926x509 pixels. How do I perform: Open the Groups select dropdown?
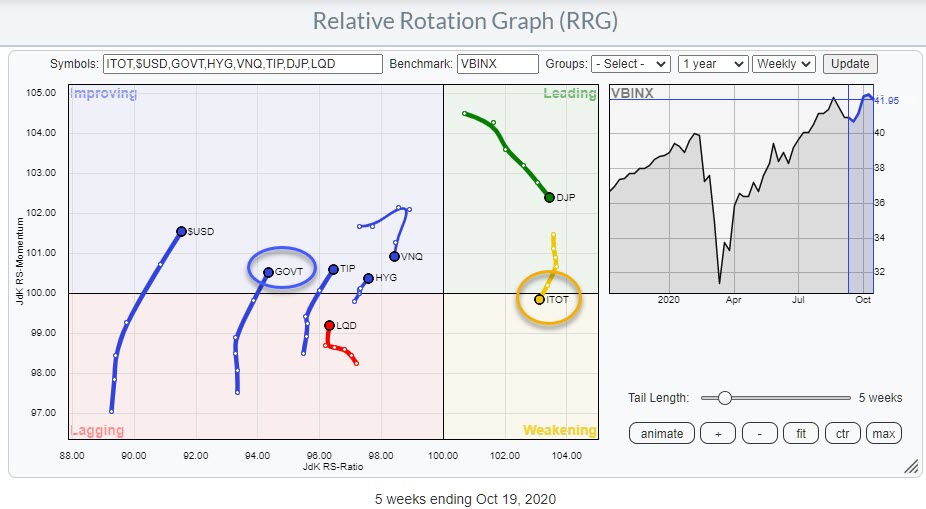coord(631,64)
